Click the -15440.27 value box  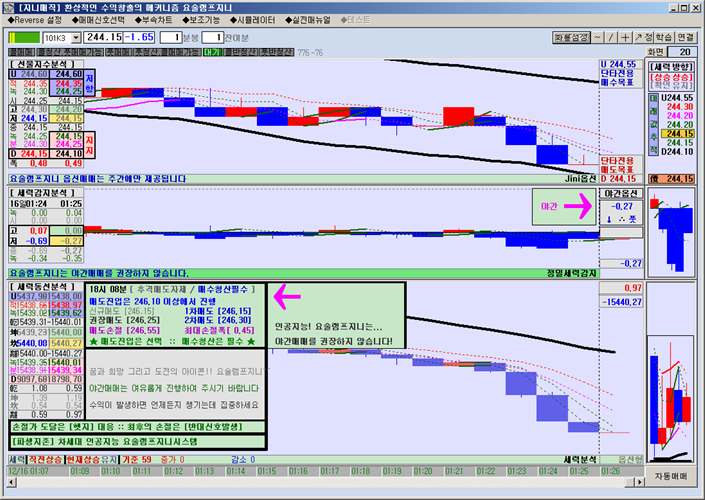tap(621, 302)
